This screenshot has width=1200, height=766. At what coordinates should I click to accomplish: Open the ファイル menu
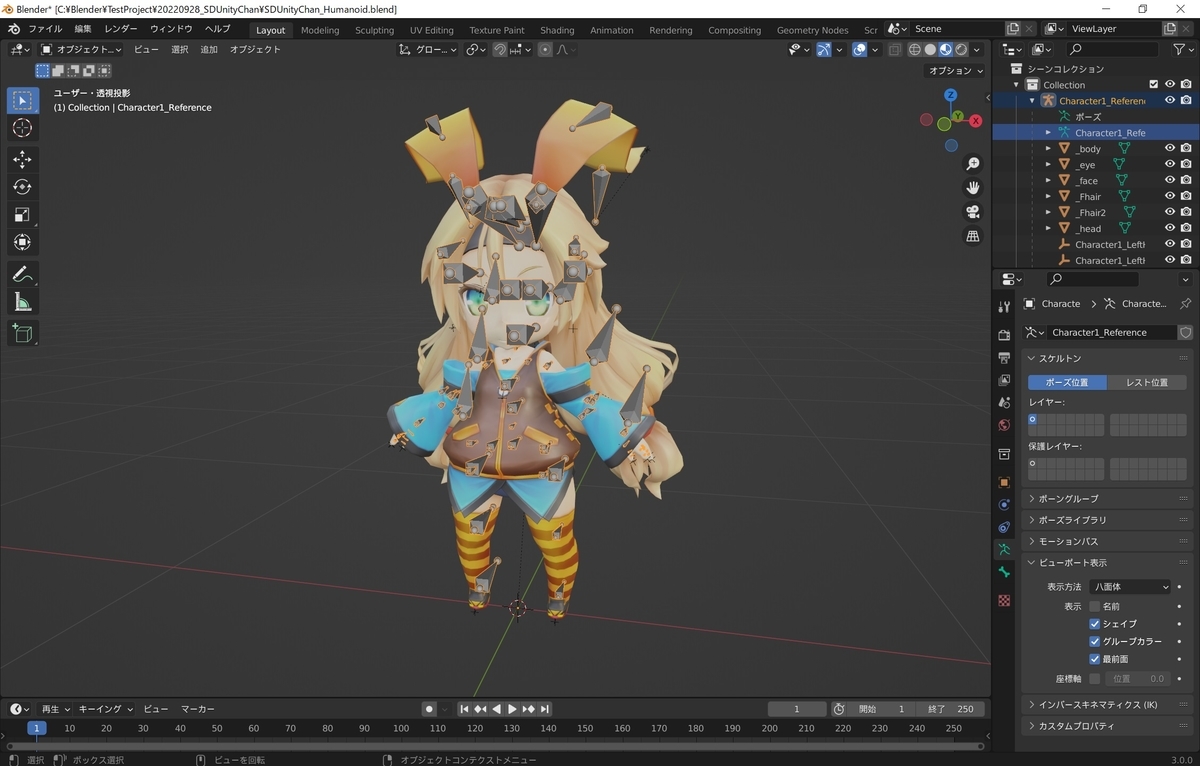[45, 30]
